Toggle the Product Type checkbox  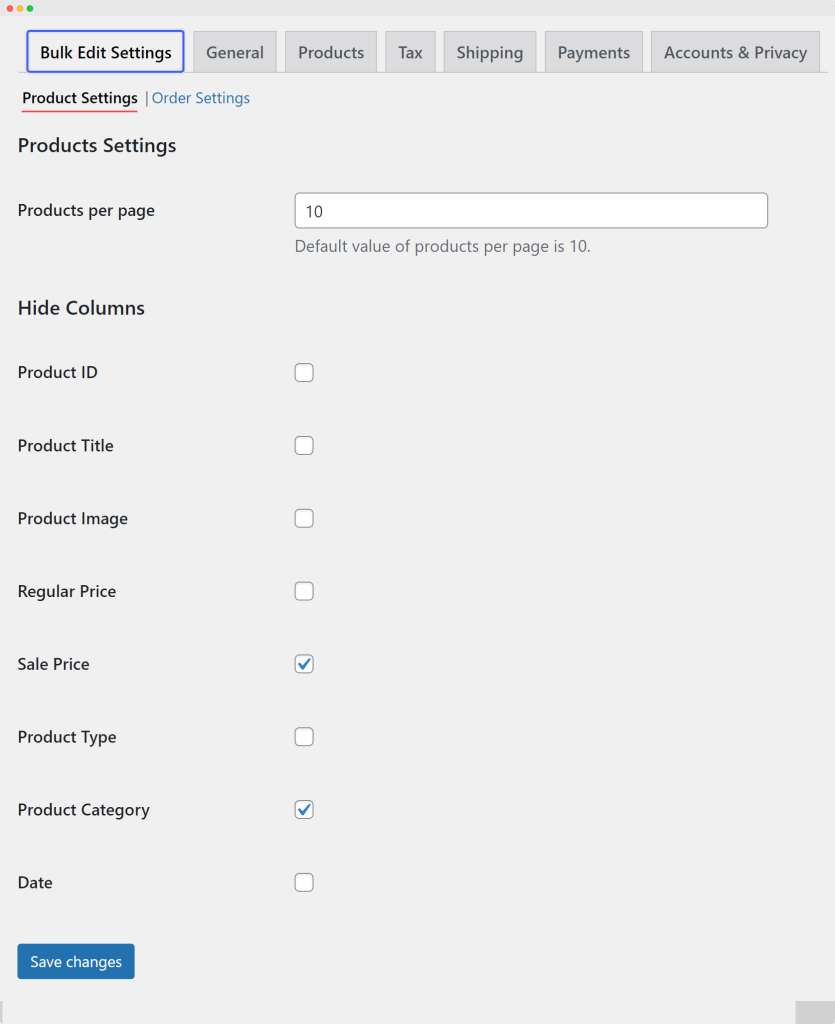click(x=304, y=737)
